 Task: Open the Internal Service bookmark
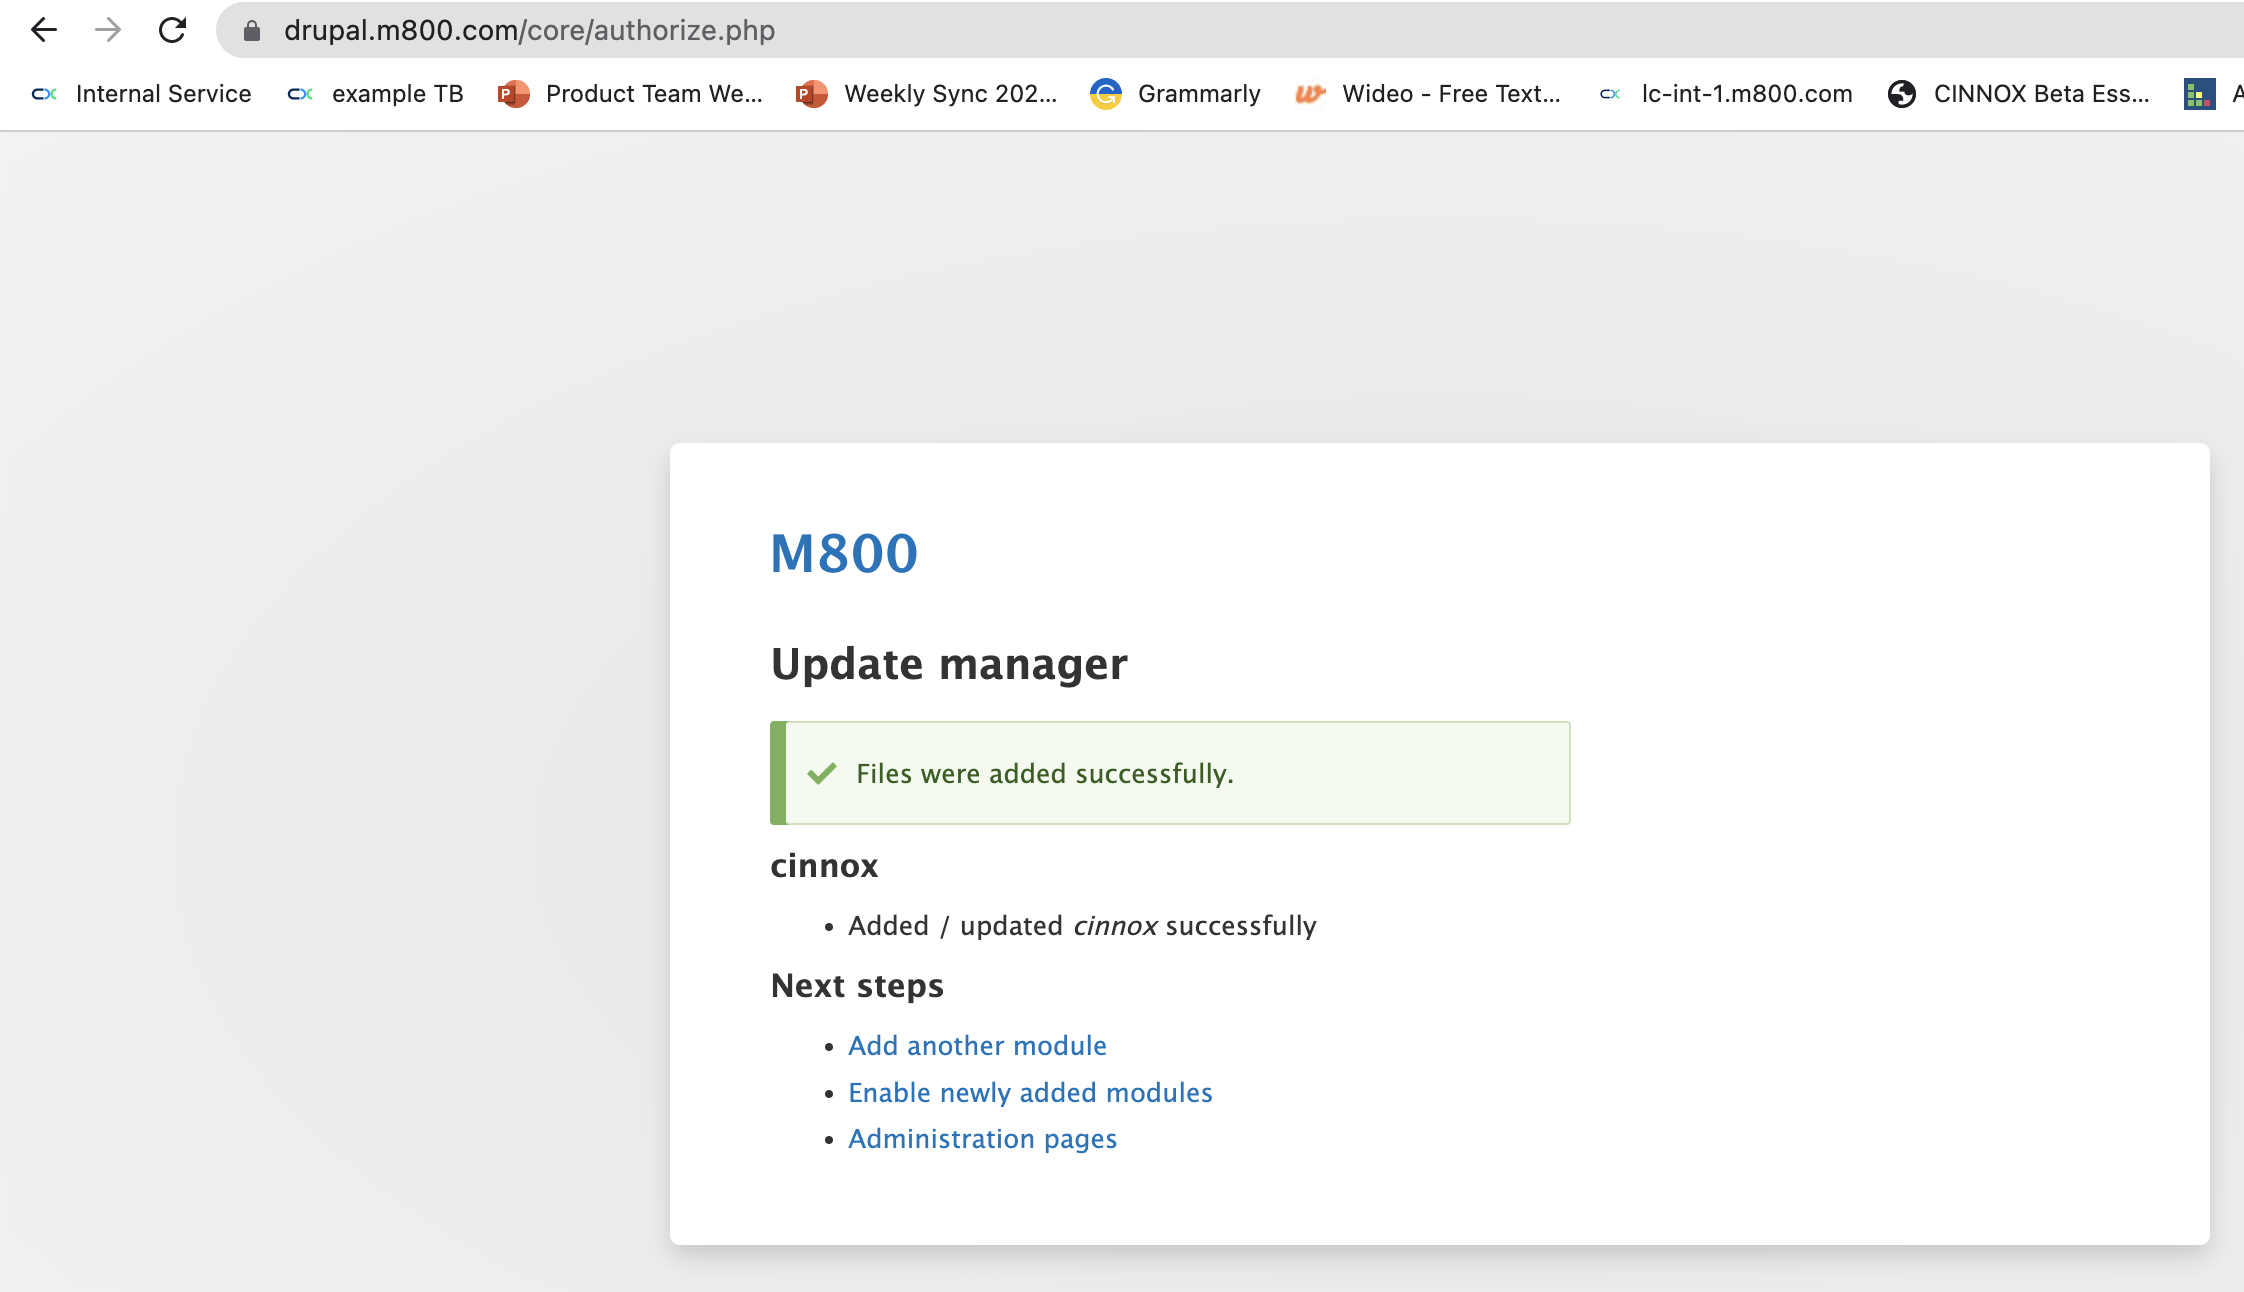point(142,94)
